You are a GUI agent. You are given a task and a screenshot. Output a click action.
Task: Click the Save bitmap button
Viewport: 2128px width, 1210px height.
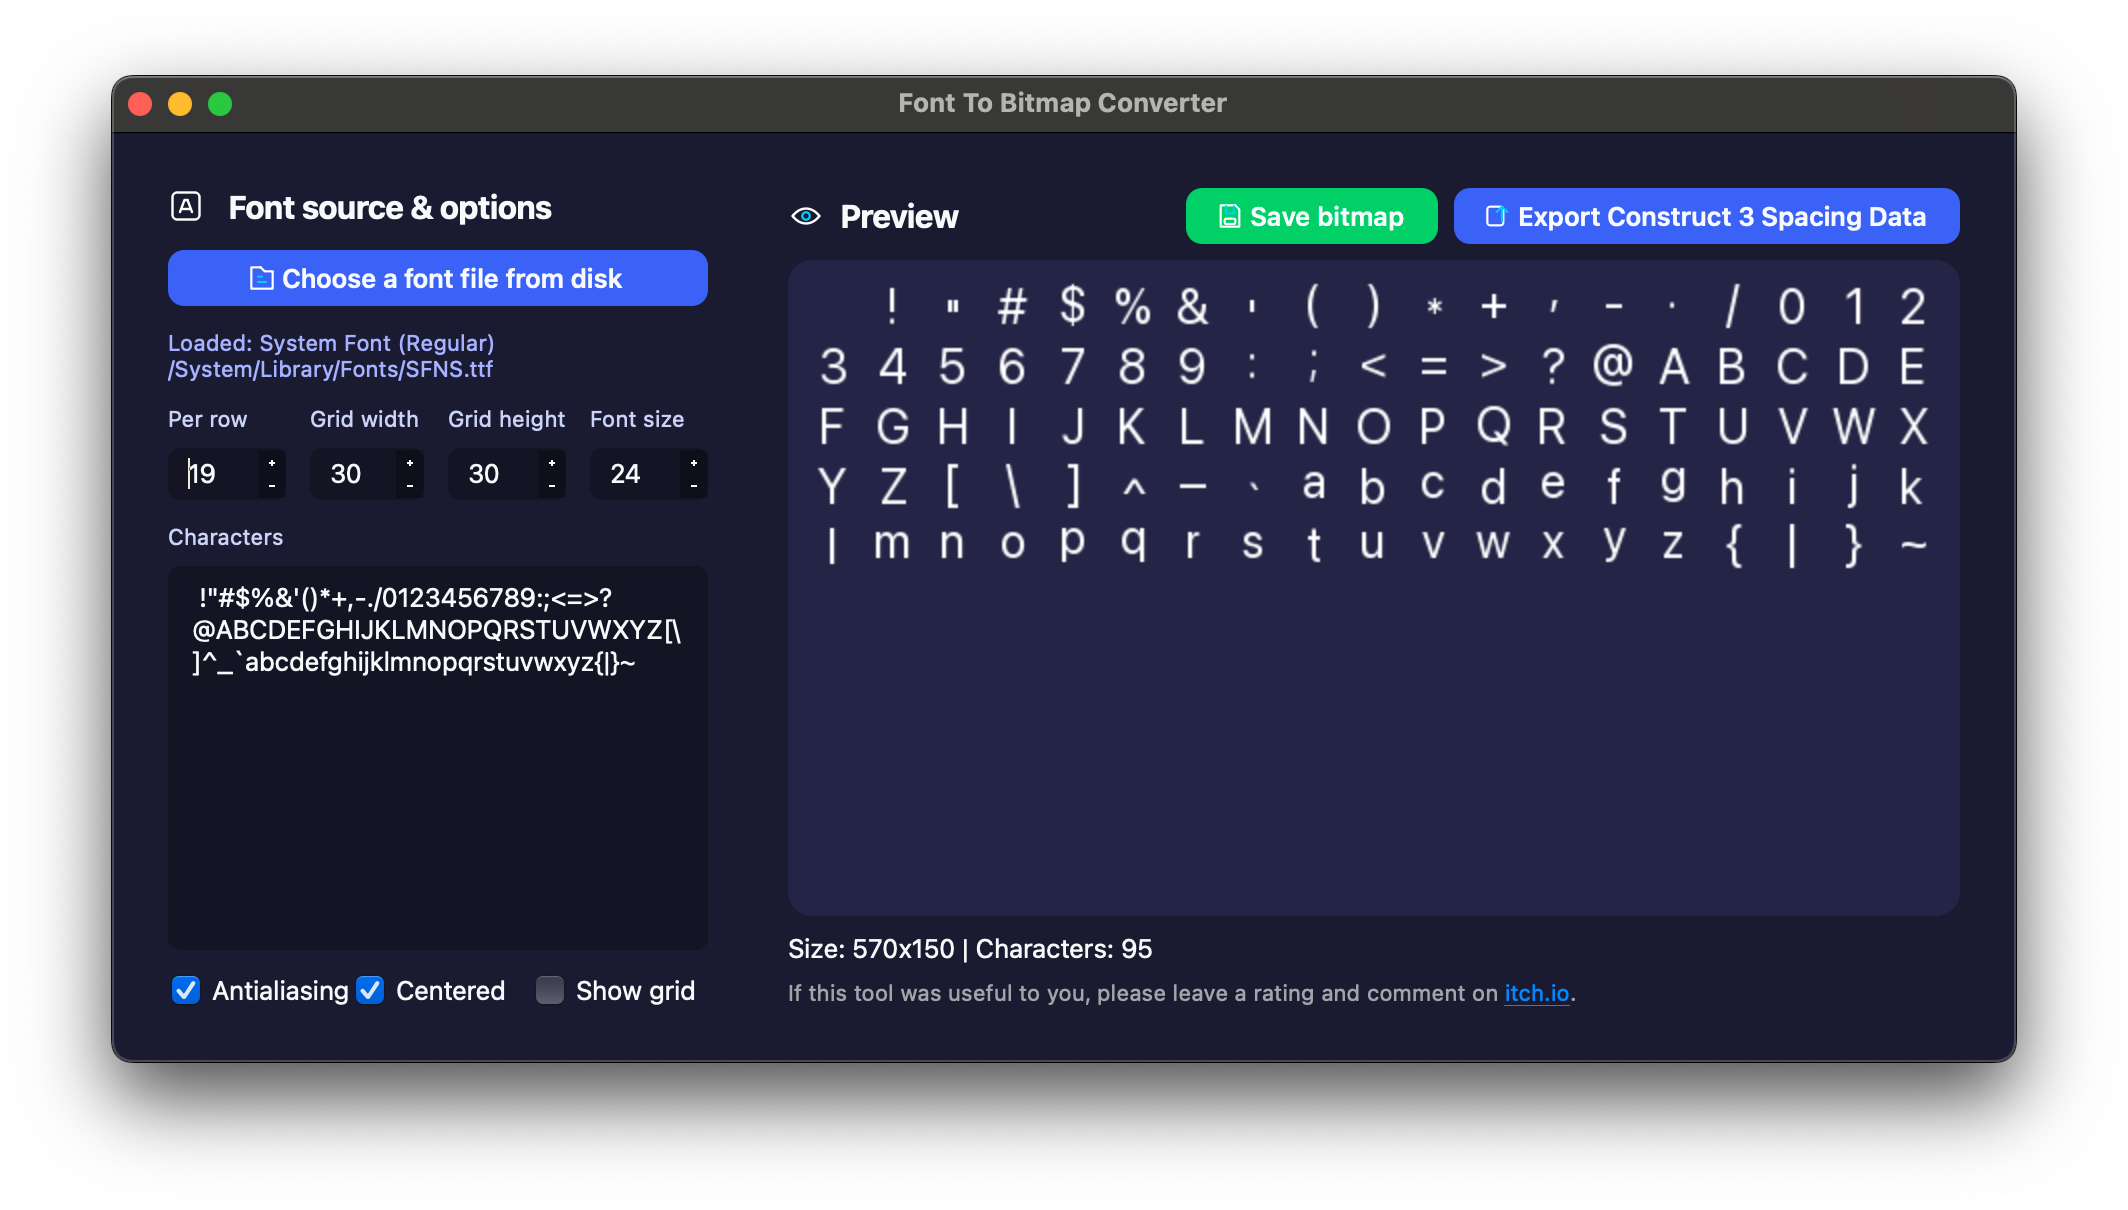click(1311, 216)
